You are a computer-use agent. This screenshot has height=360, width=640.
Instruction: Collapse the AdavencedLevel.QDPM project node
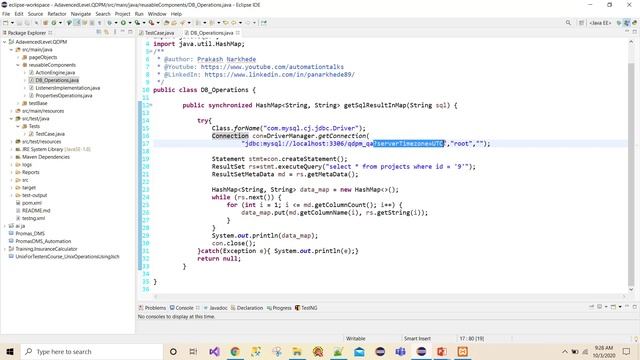4,42
